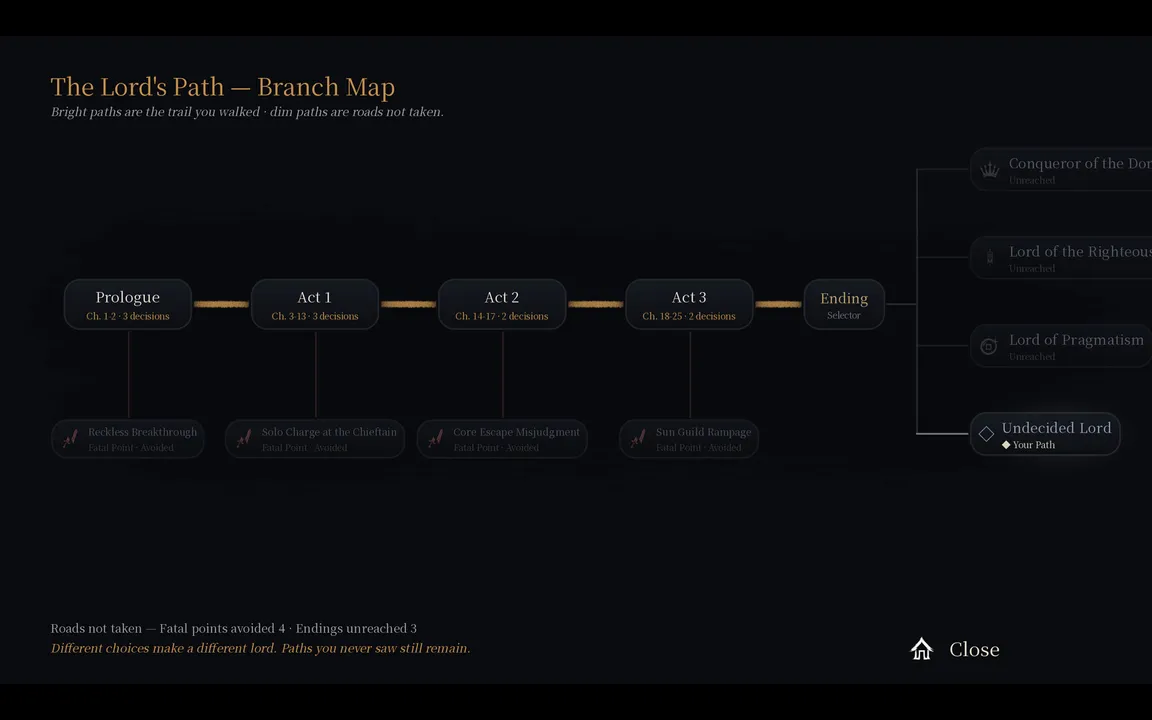The height and width of the screenshot is (720, 1152).
Task: Click the Lord of the Righteous icon
Action: 990,257
